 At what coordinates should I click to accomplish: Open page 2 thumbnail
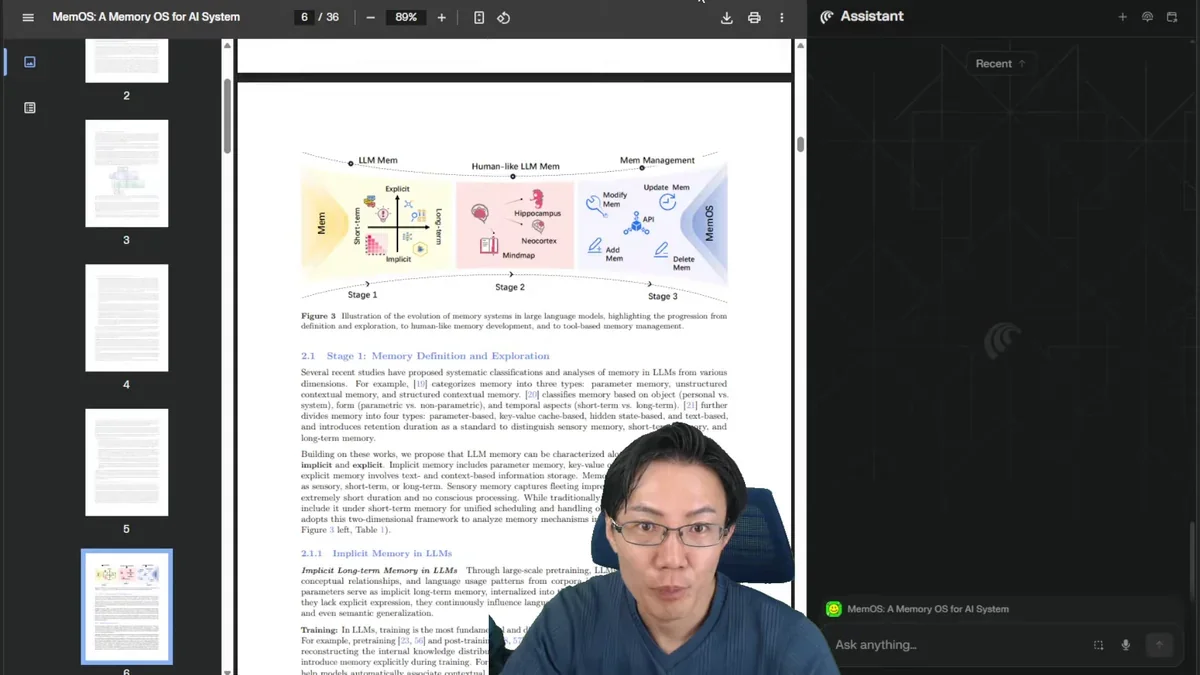point(127,61)
